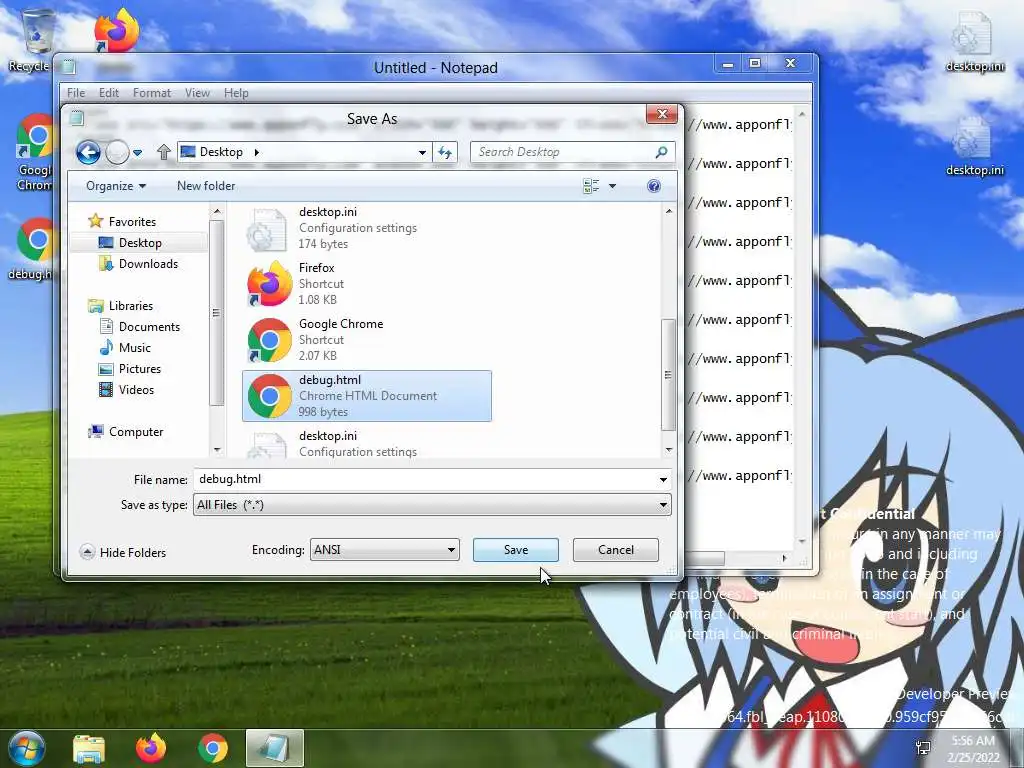Click the Back arrow in Save As dialog
Image resolution: width=1024 pixels, height=768 pixels.
pos(88,152)
